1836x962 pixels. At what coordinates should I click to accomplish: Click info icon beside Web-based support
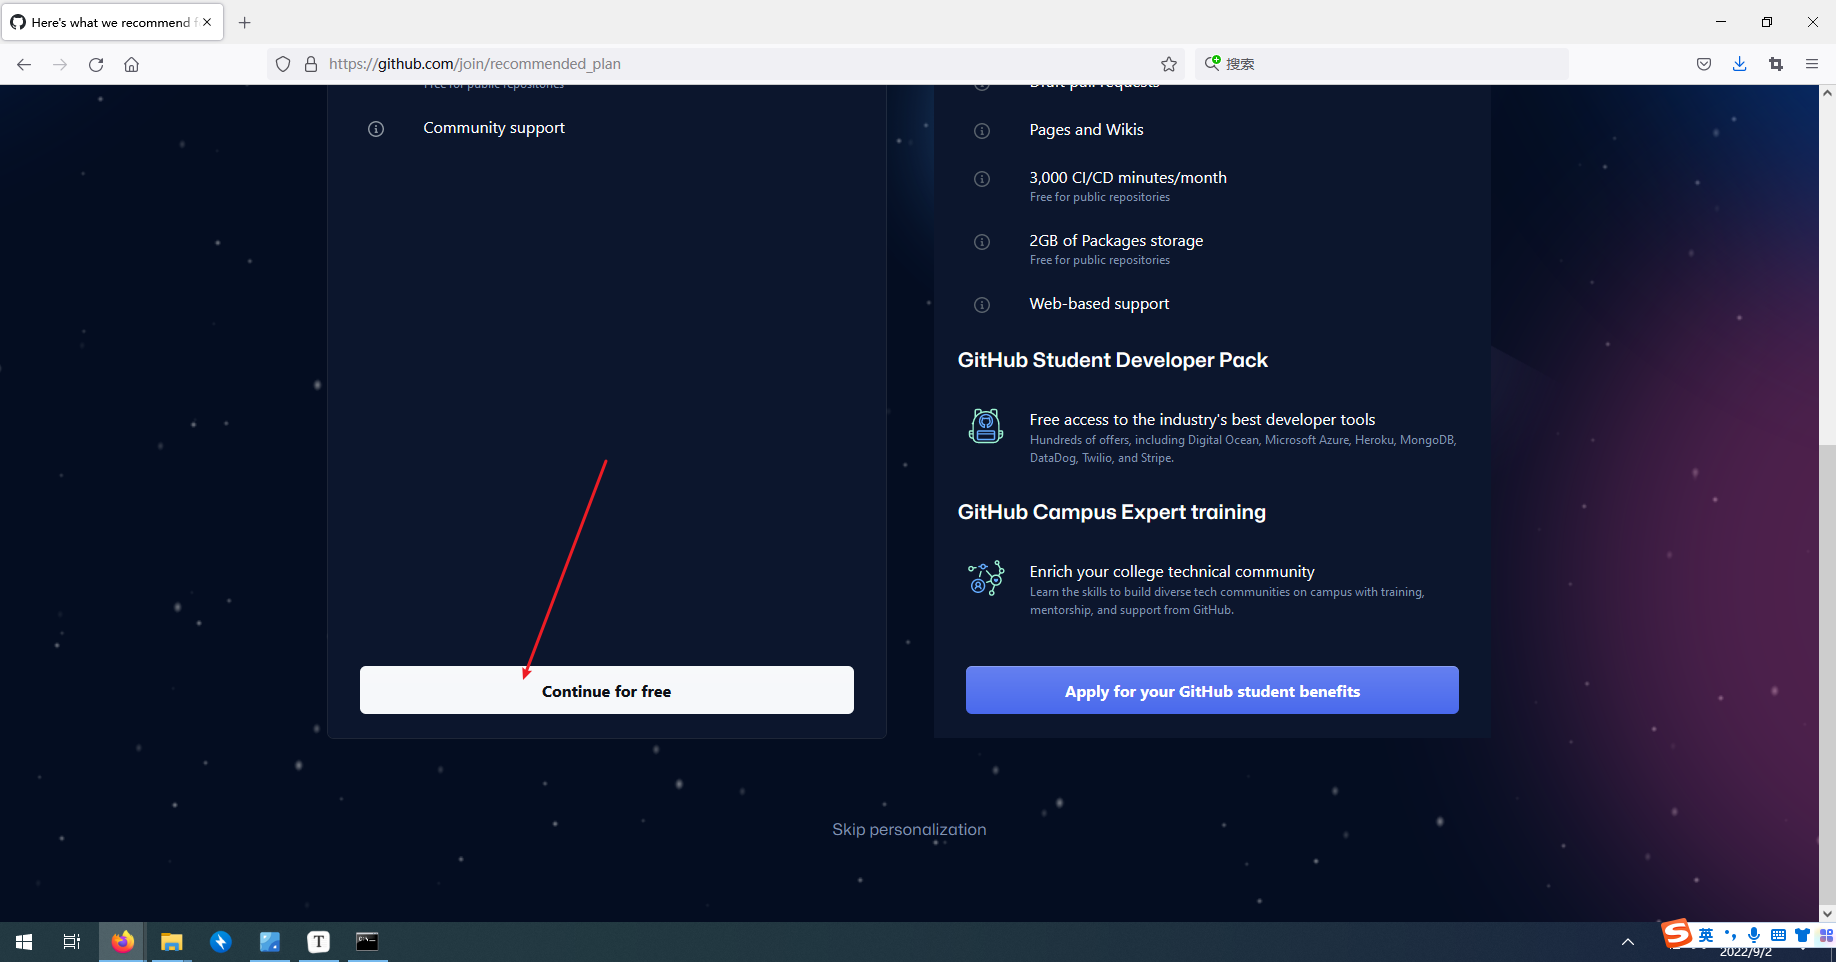[x=982, y=305]
